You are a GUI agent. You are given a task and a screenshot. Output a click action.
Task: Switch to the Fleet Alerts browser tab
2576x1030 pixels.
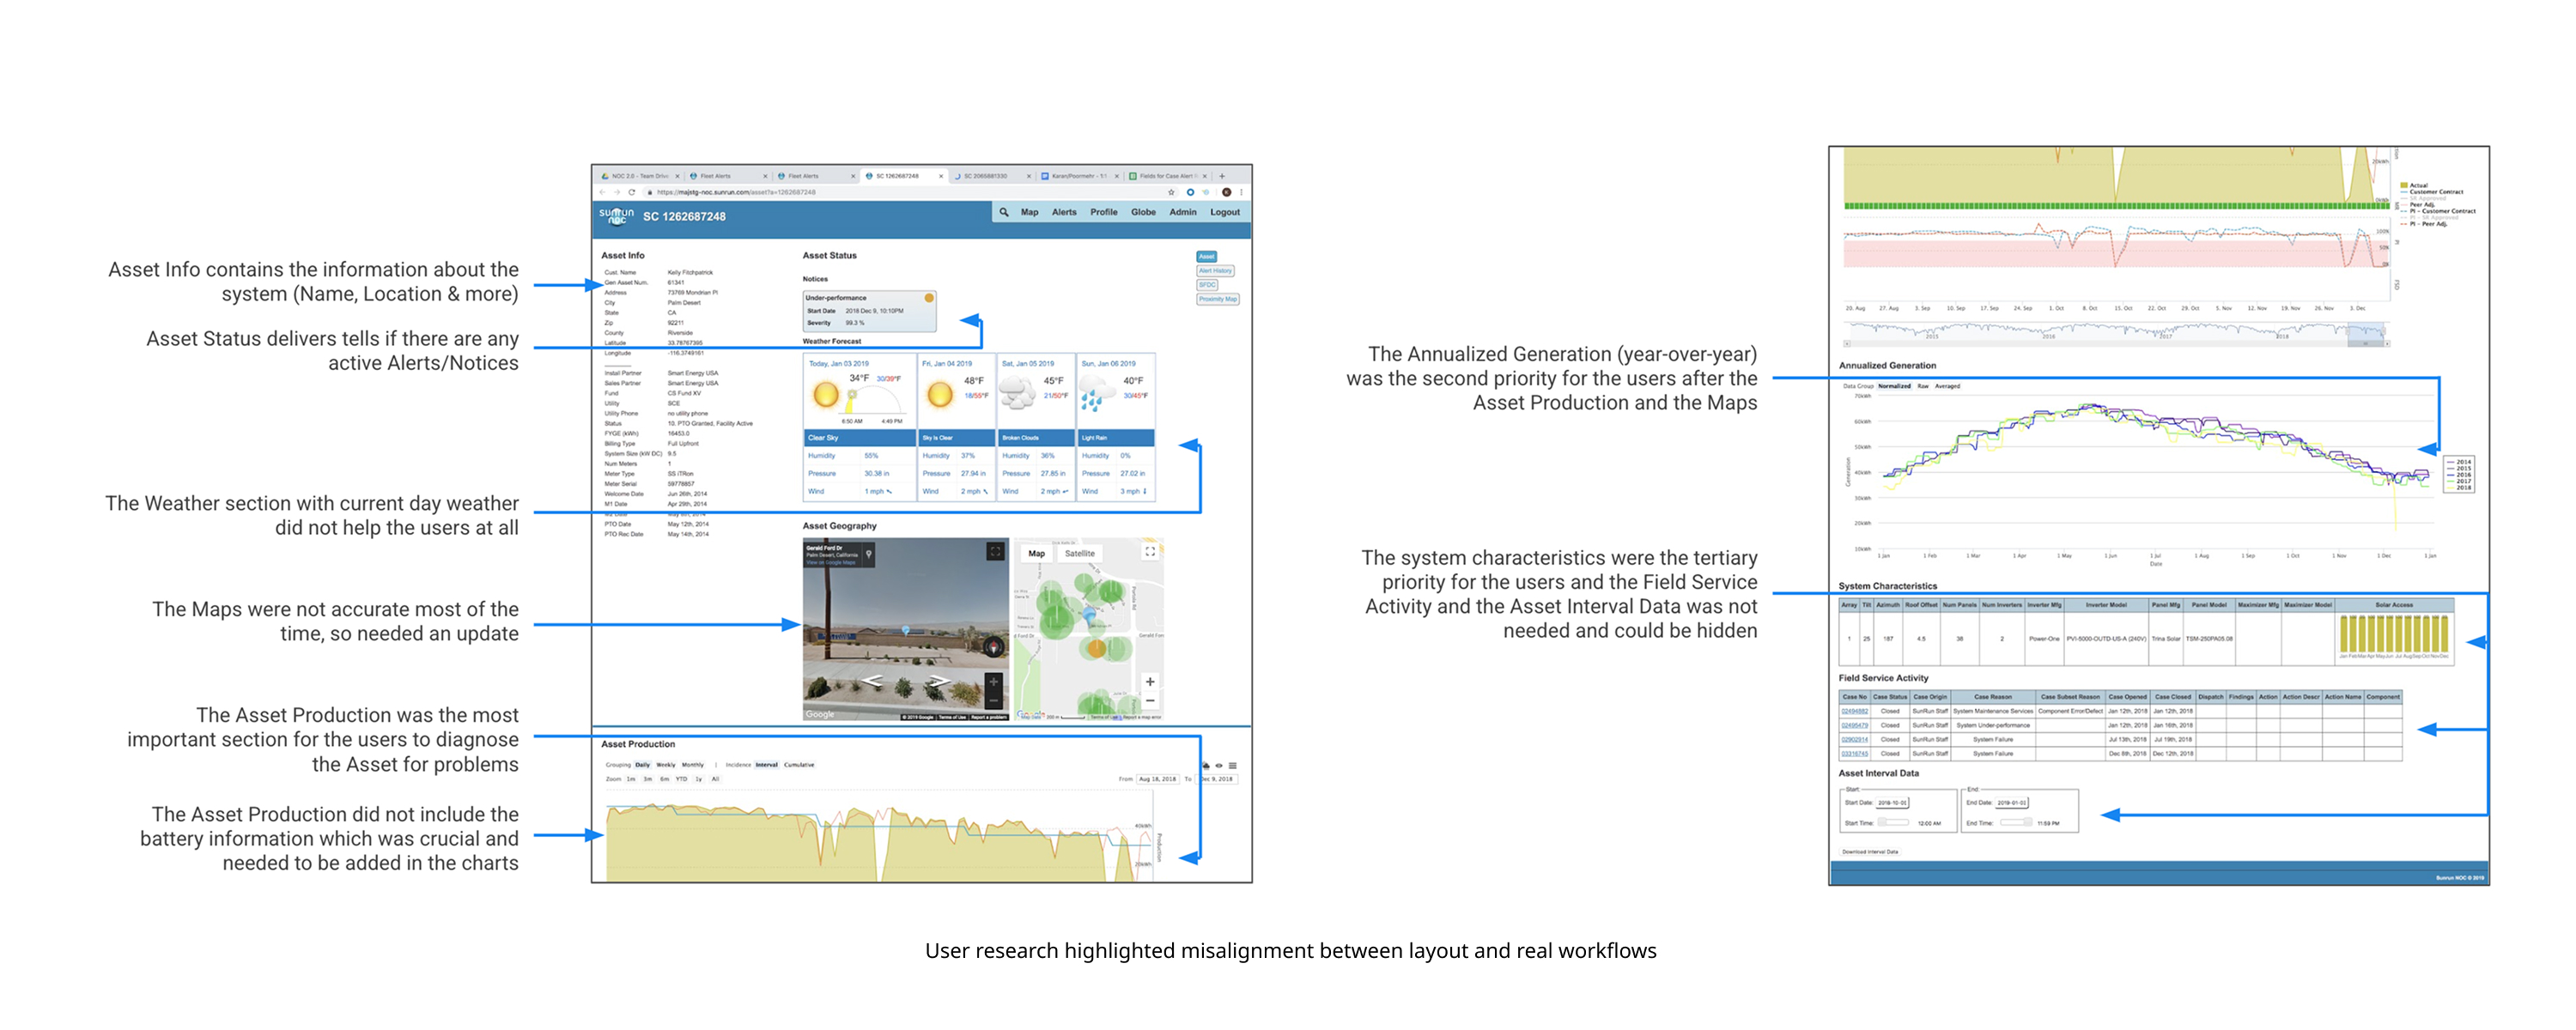click(x=715, y=176)
